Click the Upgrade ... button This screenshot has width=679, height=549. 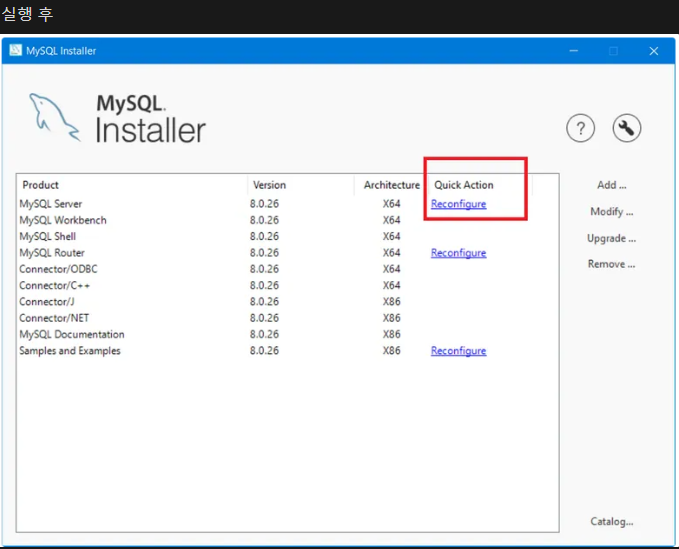(x=611, y=238)
